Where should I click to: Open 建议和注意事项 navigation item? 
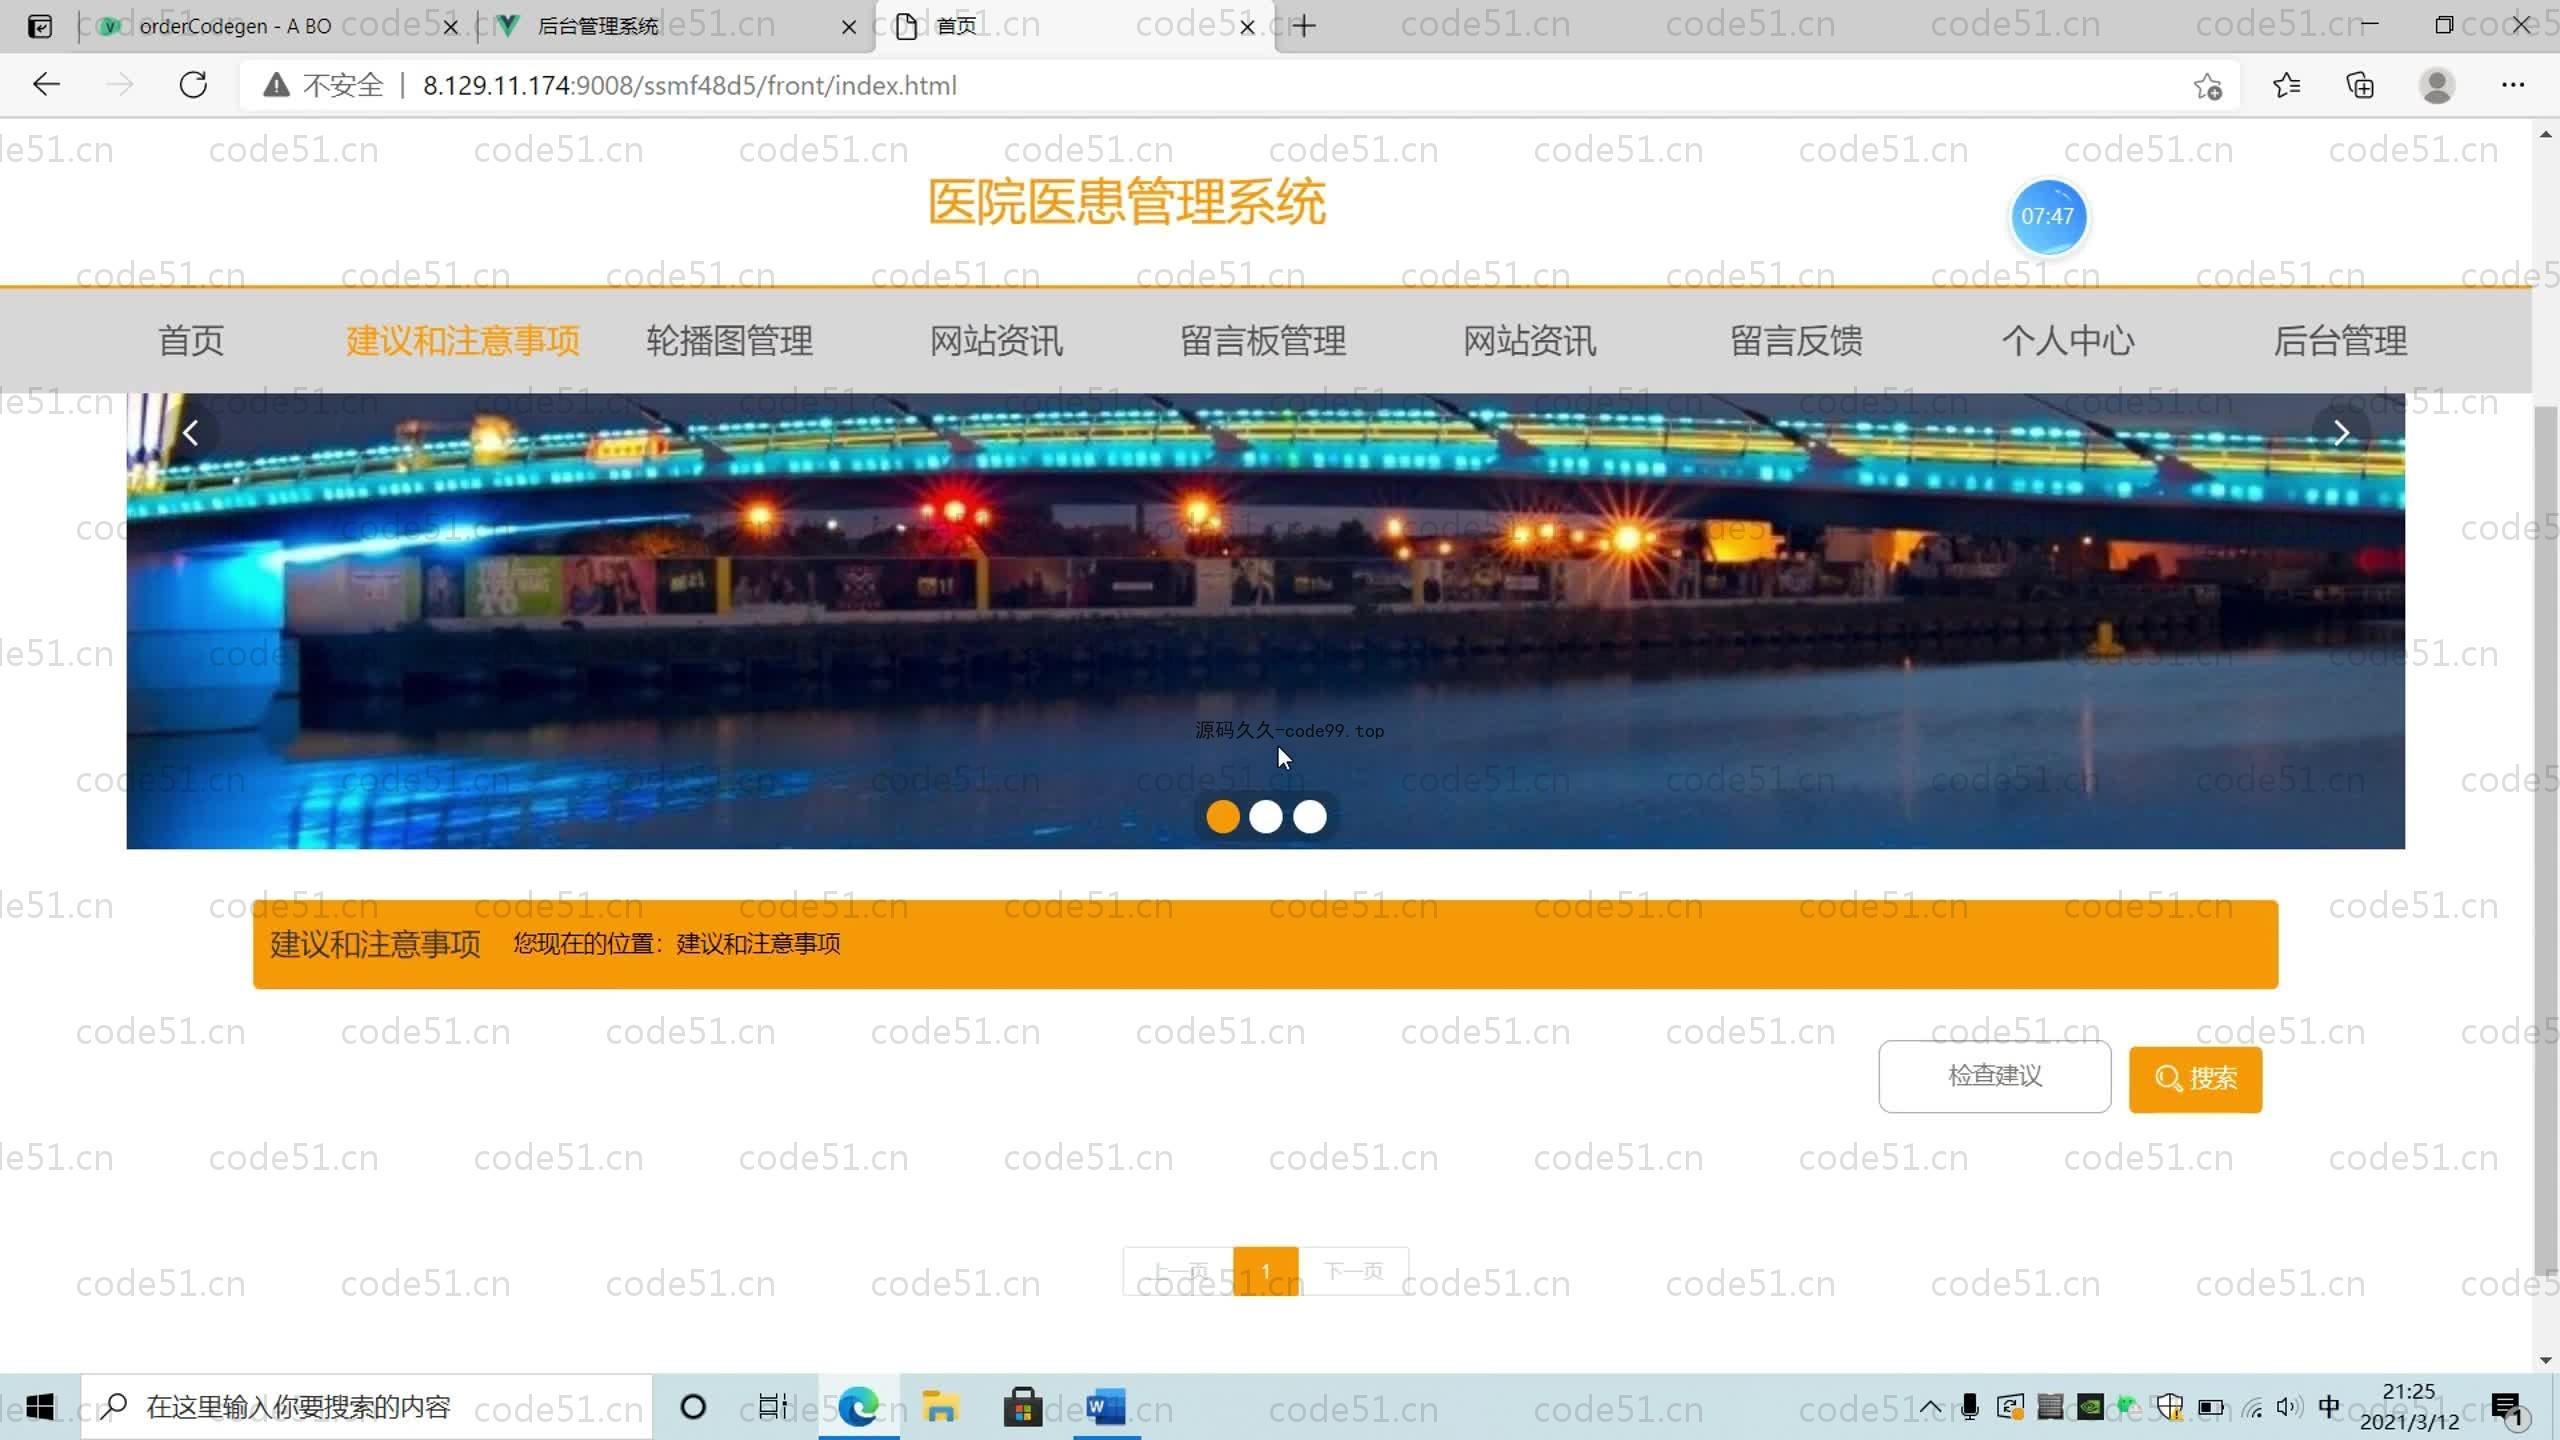[x=463, y=341]
